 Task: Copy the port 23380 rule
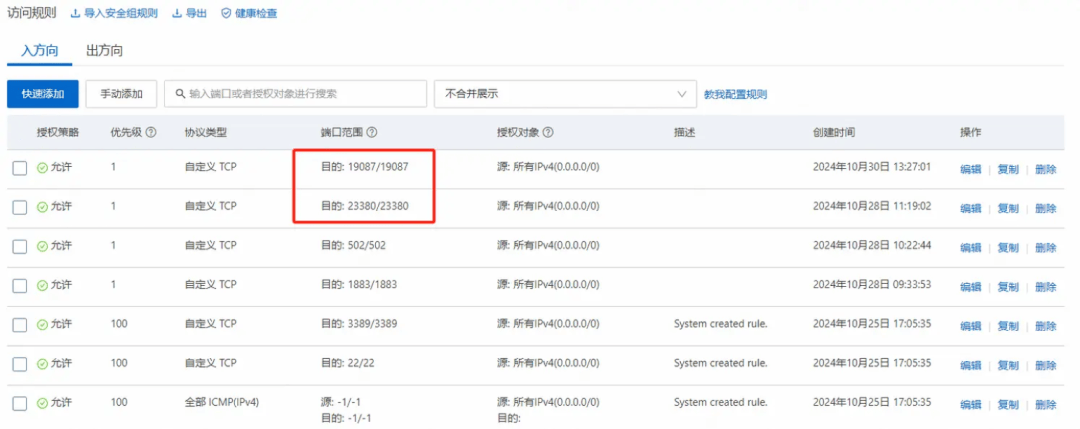click(x=1008, y=208)
